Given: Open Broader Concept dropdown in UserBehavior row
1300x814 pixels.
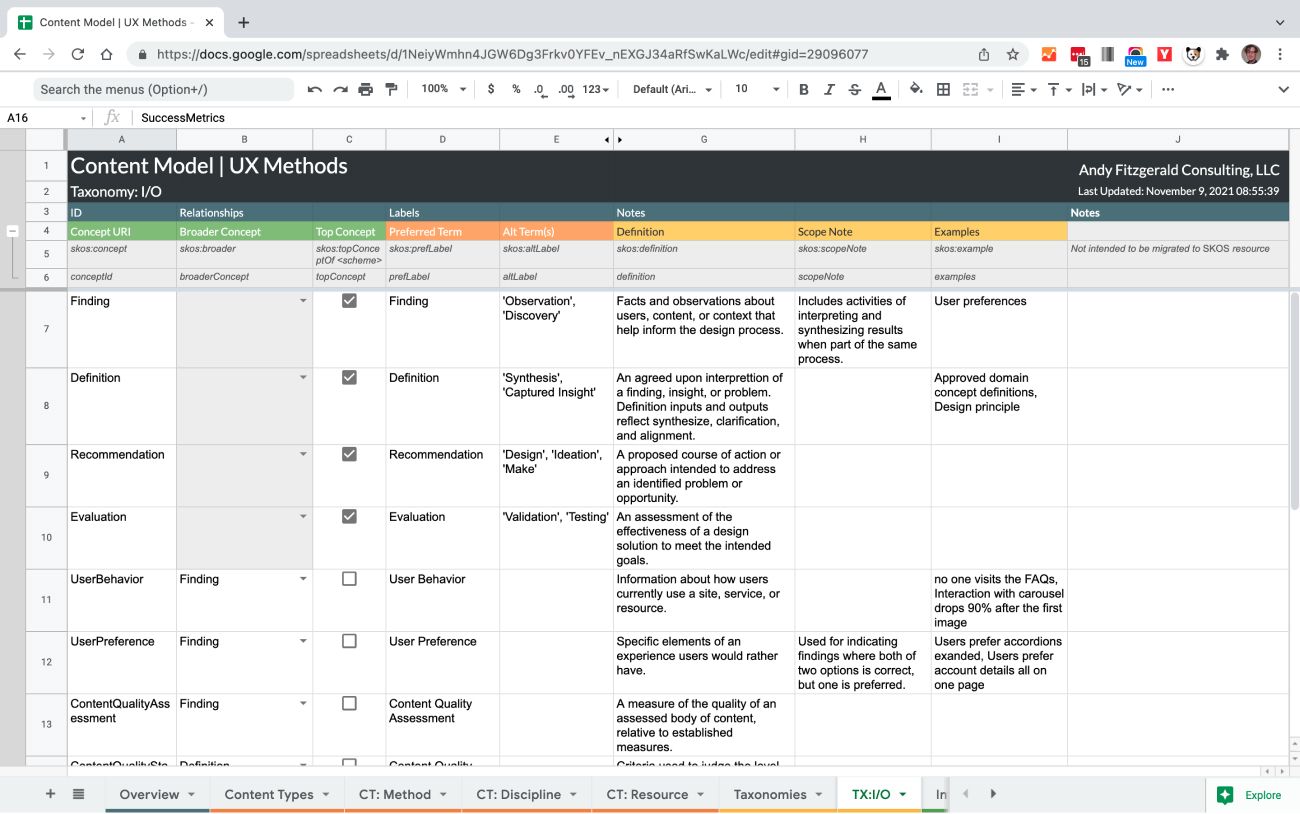Looking at the screenshot, I should (x=303, y=579).
